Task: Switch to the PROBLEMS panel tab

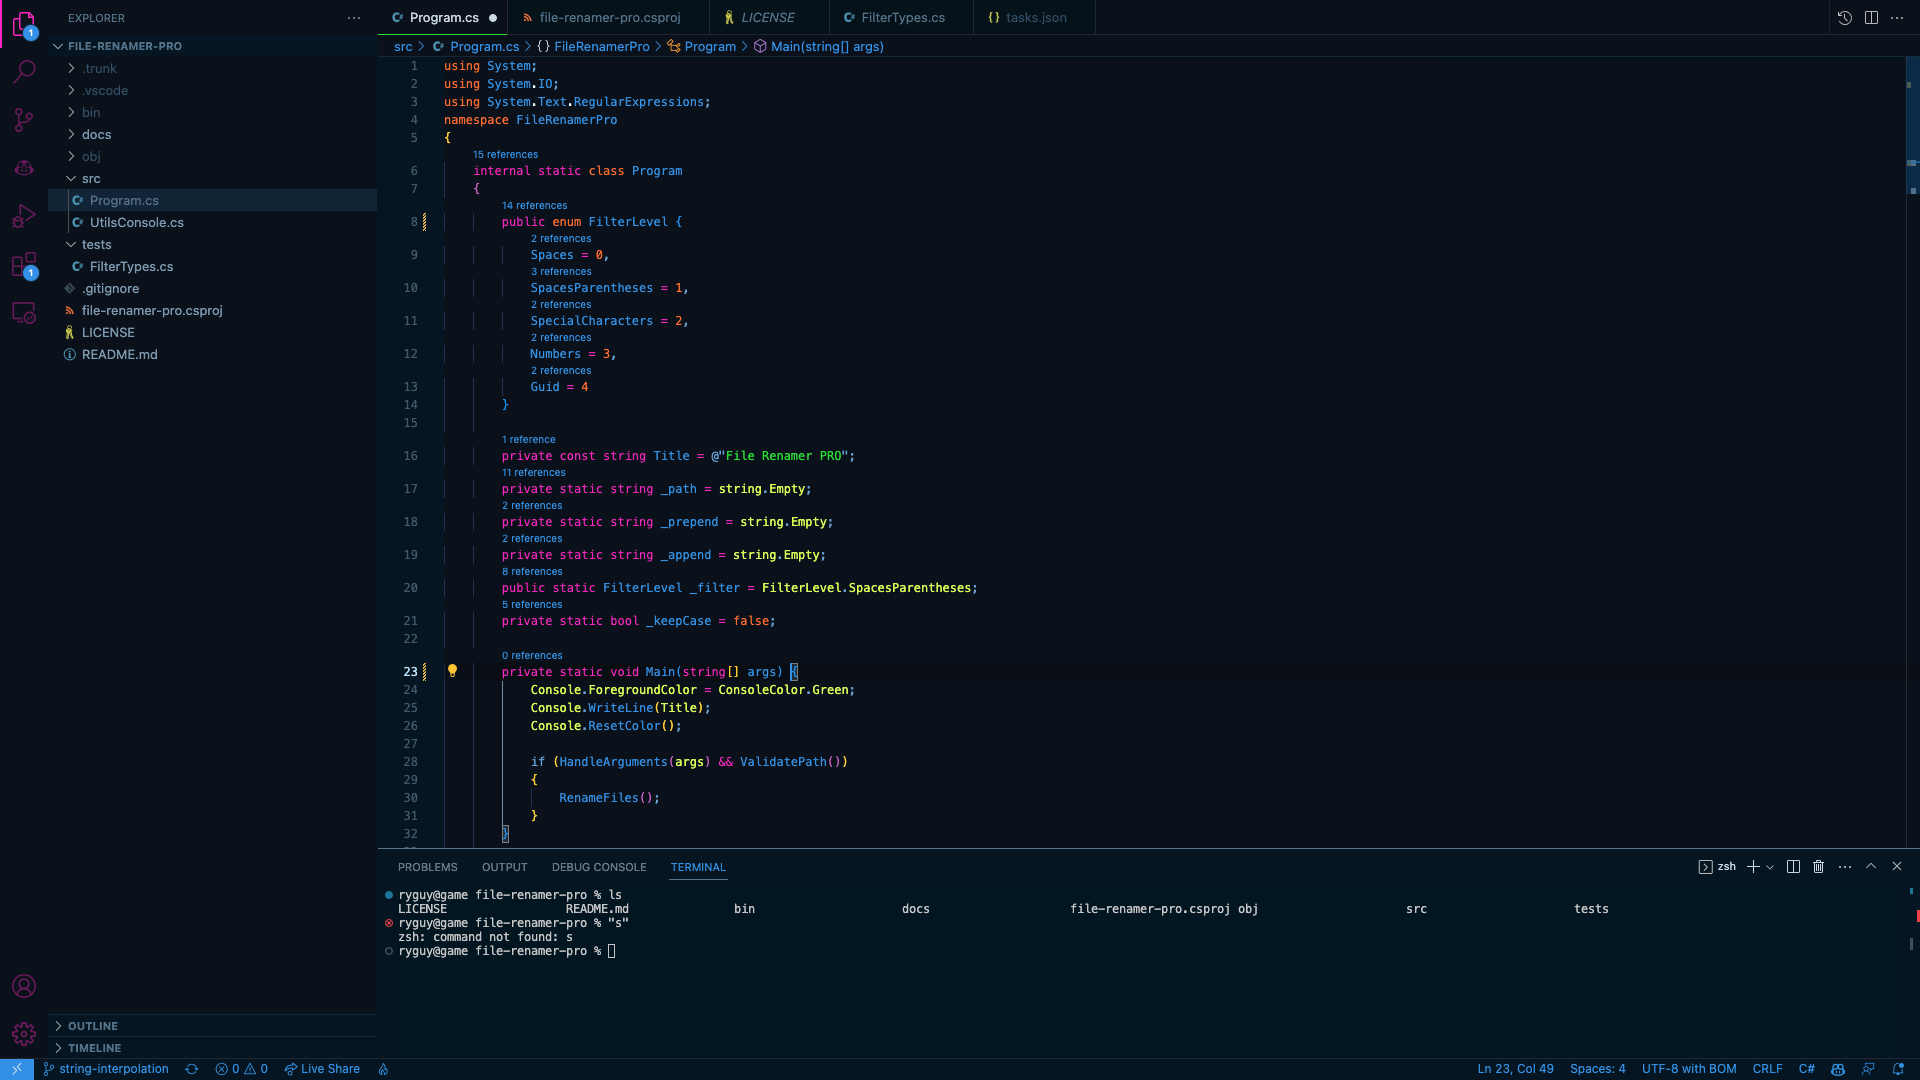Action: (x=427, y=867)
